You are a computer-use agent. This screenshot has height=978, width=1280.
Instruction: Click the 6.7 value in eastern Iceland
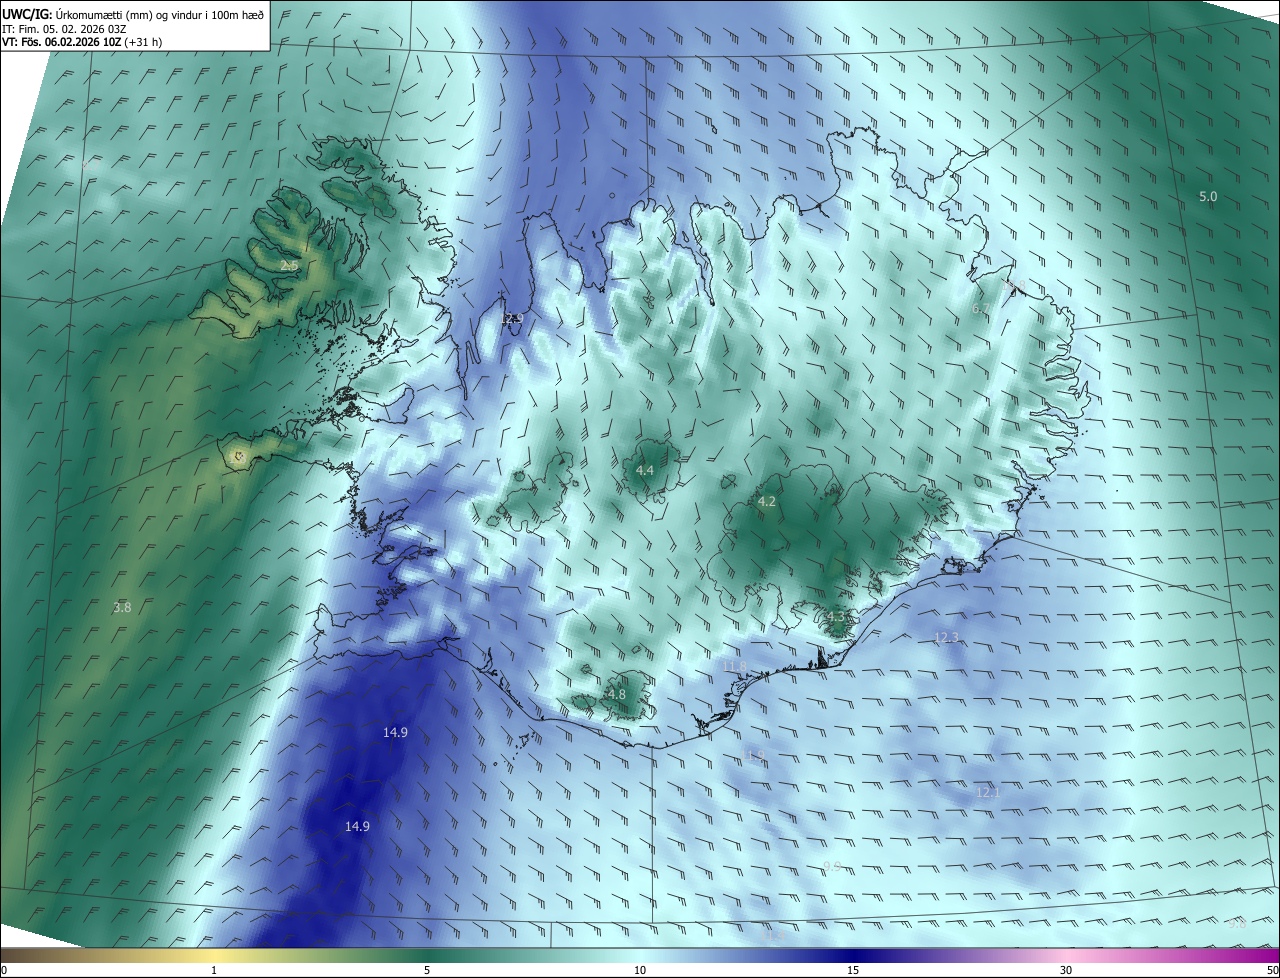[981, 309]
